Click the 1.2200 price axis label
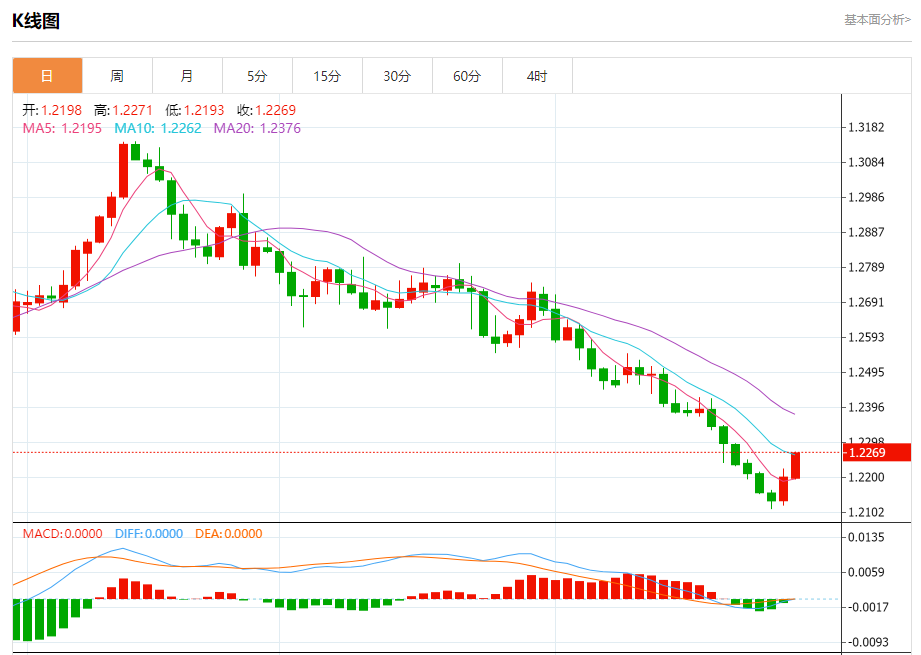 pos(866,477)
